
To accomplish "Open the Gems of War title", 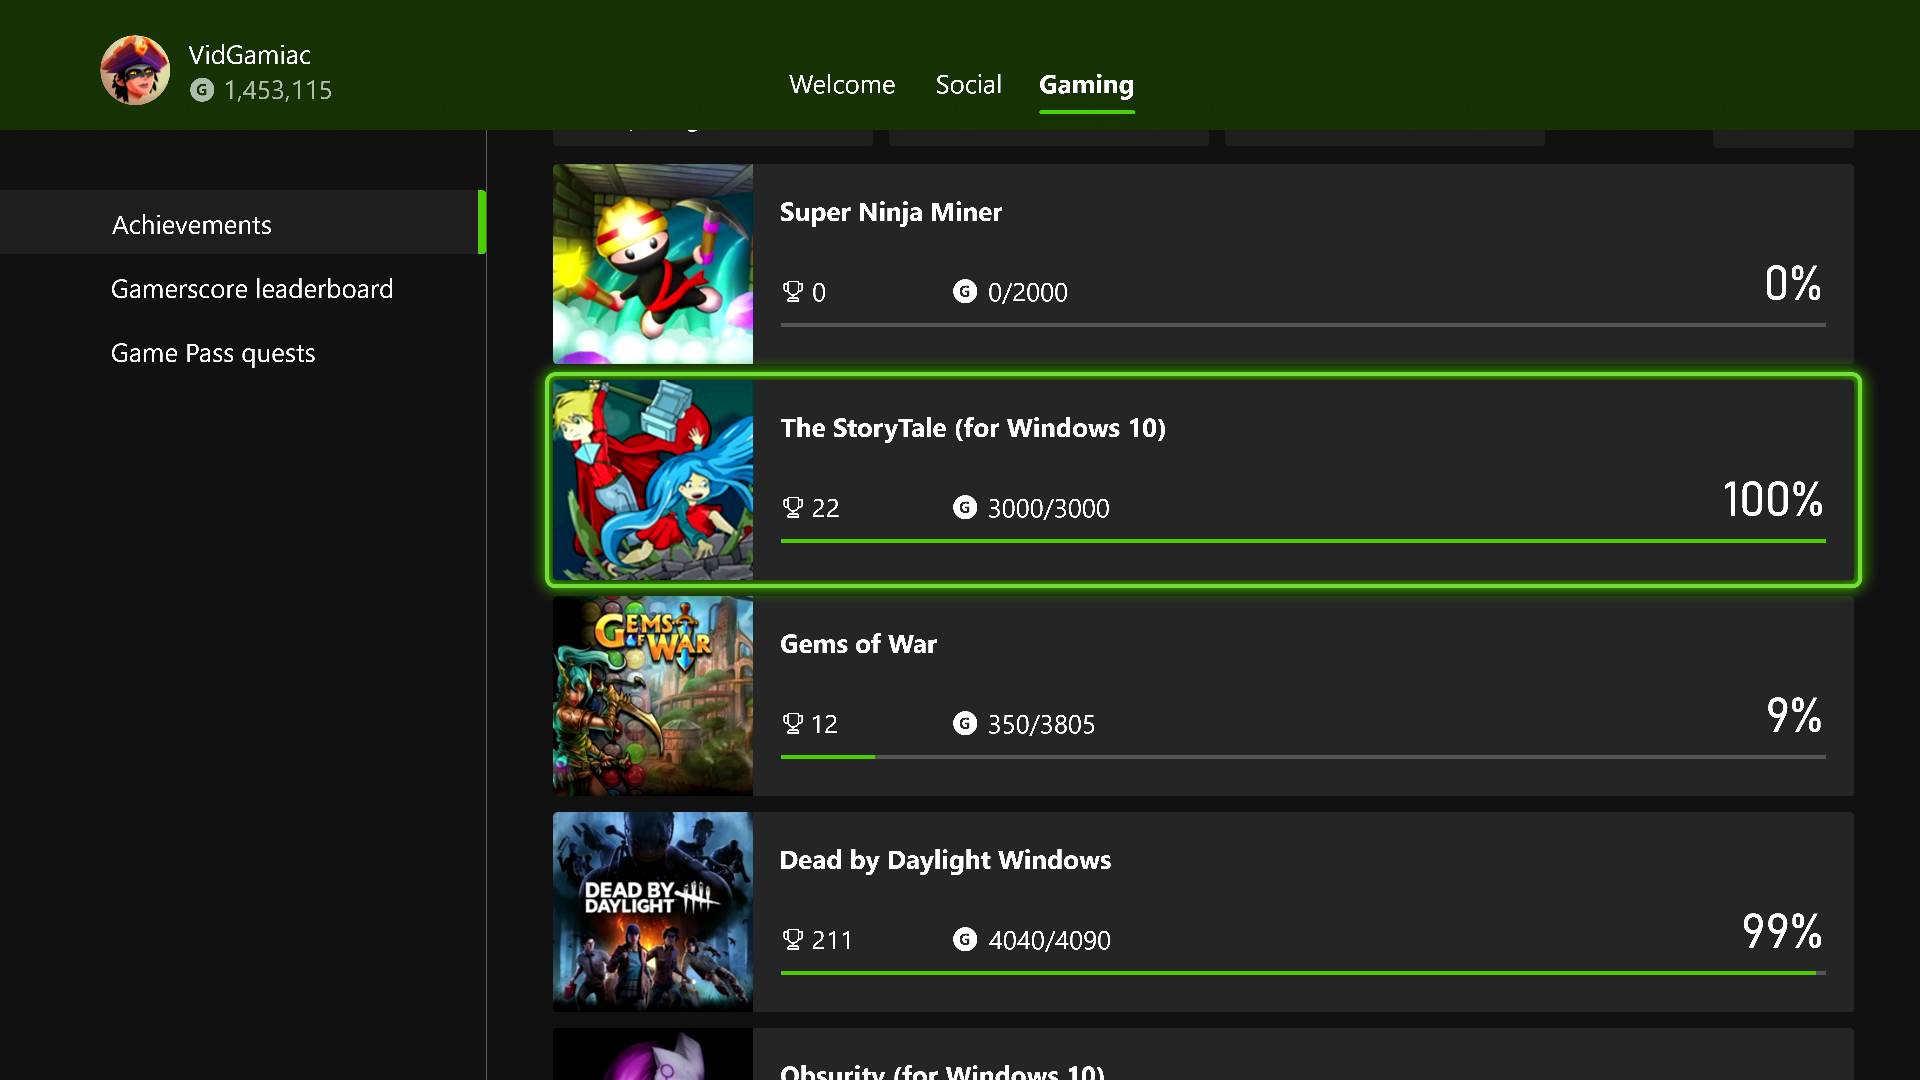I will (858, 644).
